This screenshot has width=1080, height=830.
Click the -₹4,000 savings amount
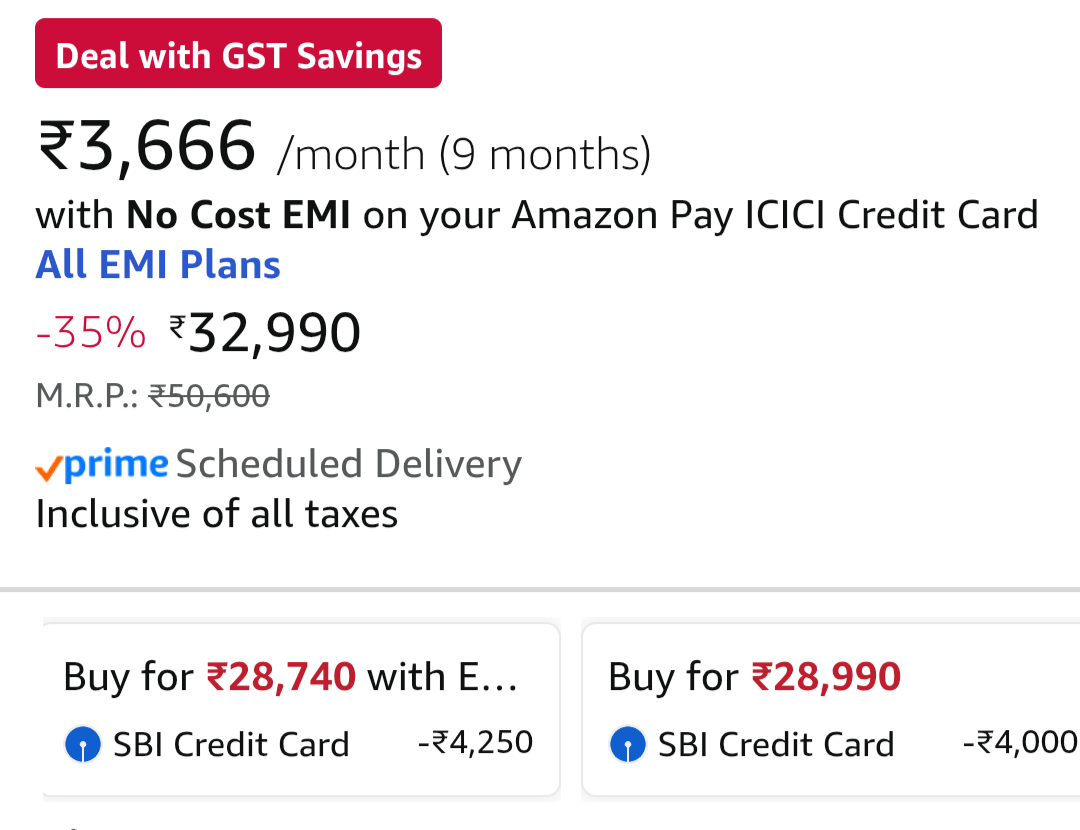click(x=1020, y=743)
